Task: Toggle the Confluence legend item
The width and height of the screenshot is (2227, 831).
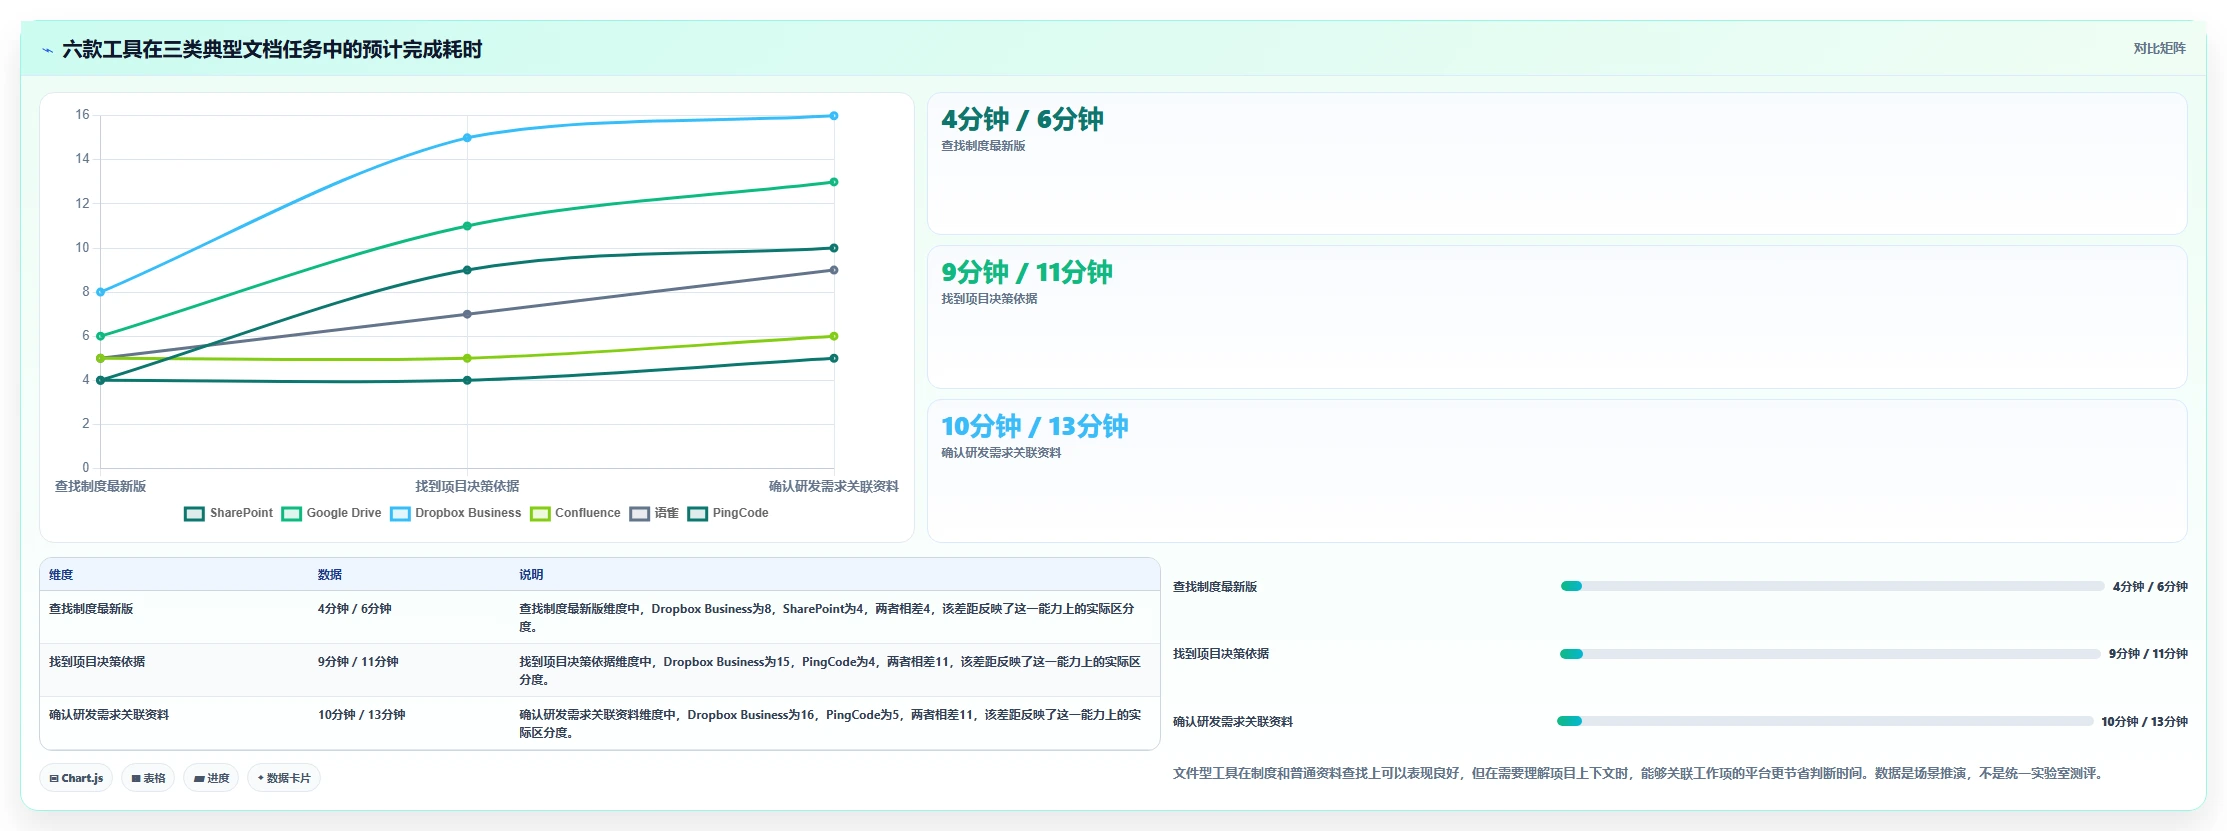Action: 576,513
